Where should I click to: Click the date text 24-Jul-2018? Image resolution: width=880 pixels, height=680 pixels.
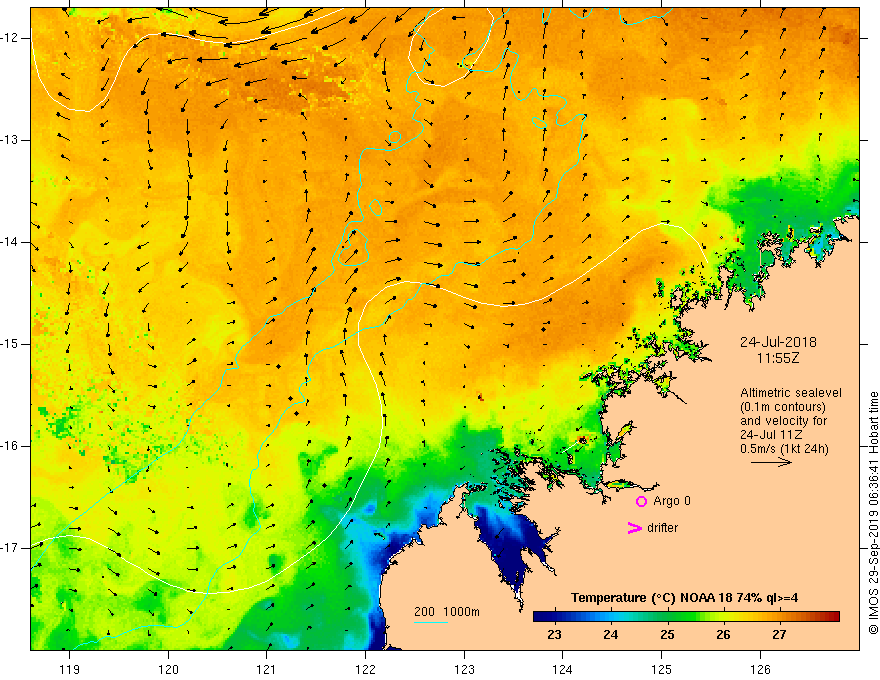[778, 342]
